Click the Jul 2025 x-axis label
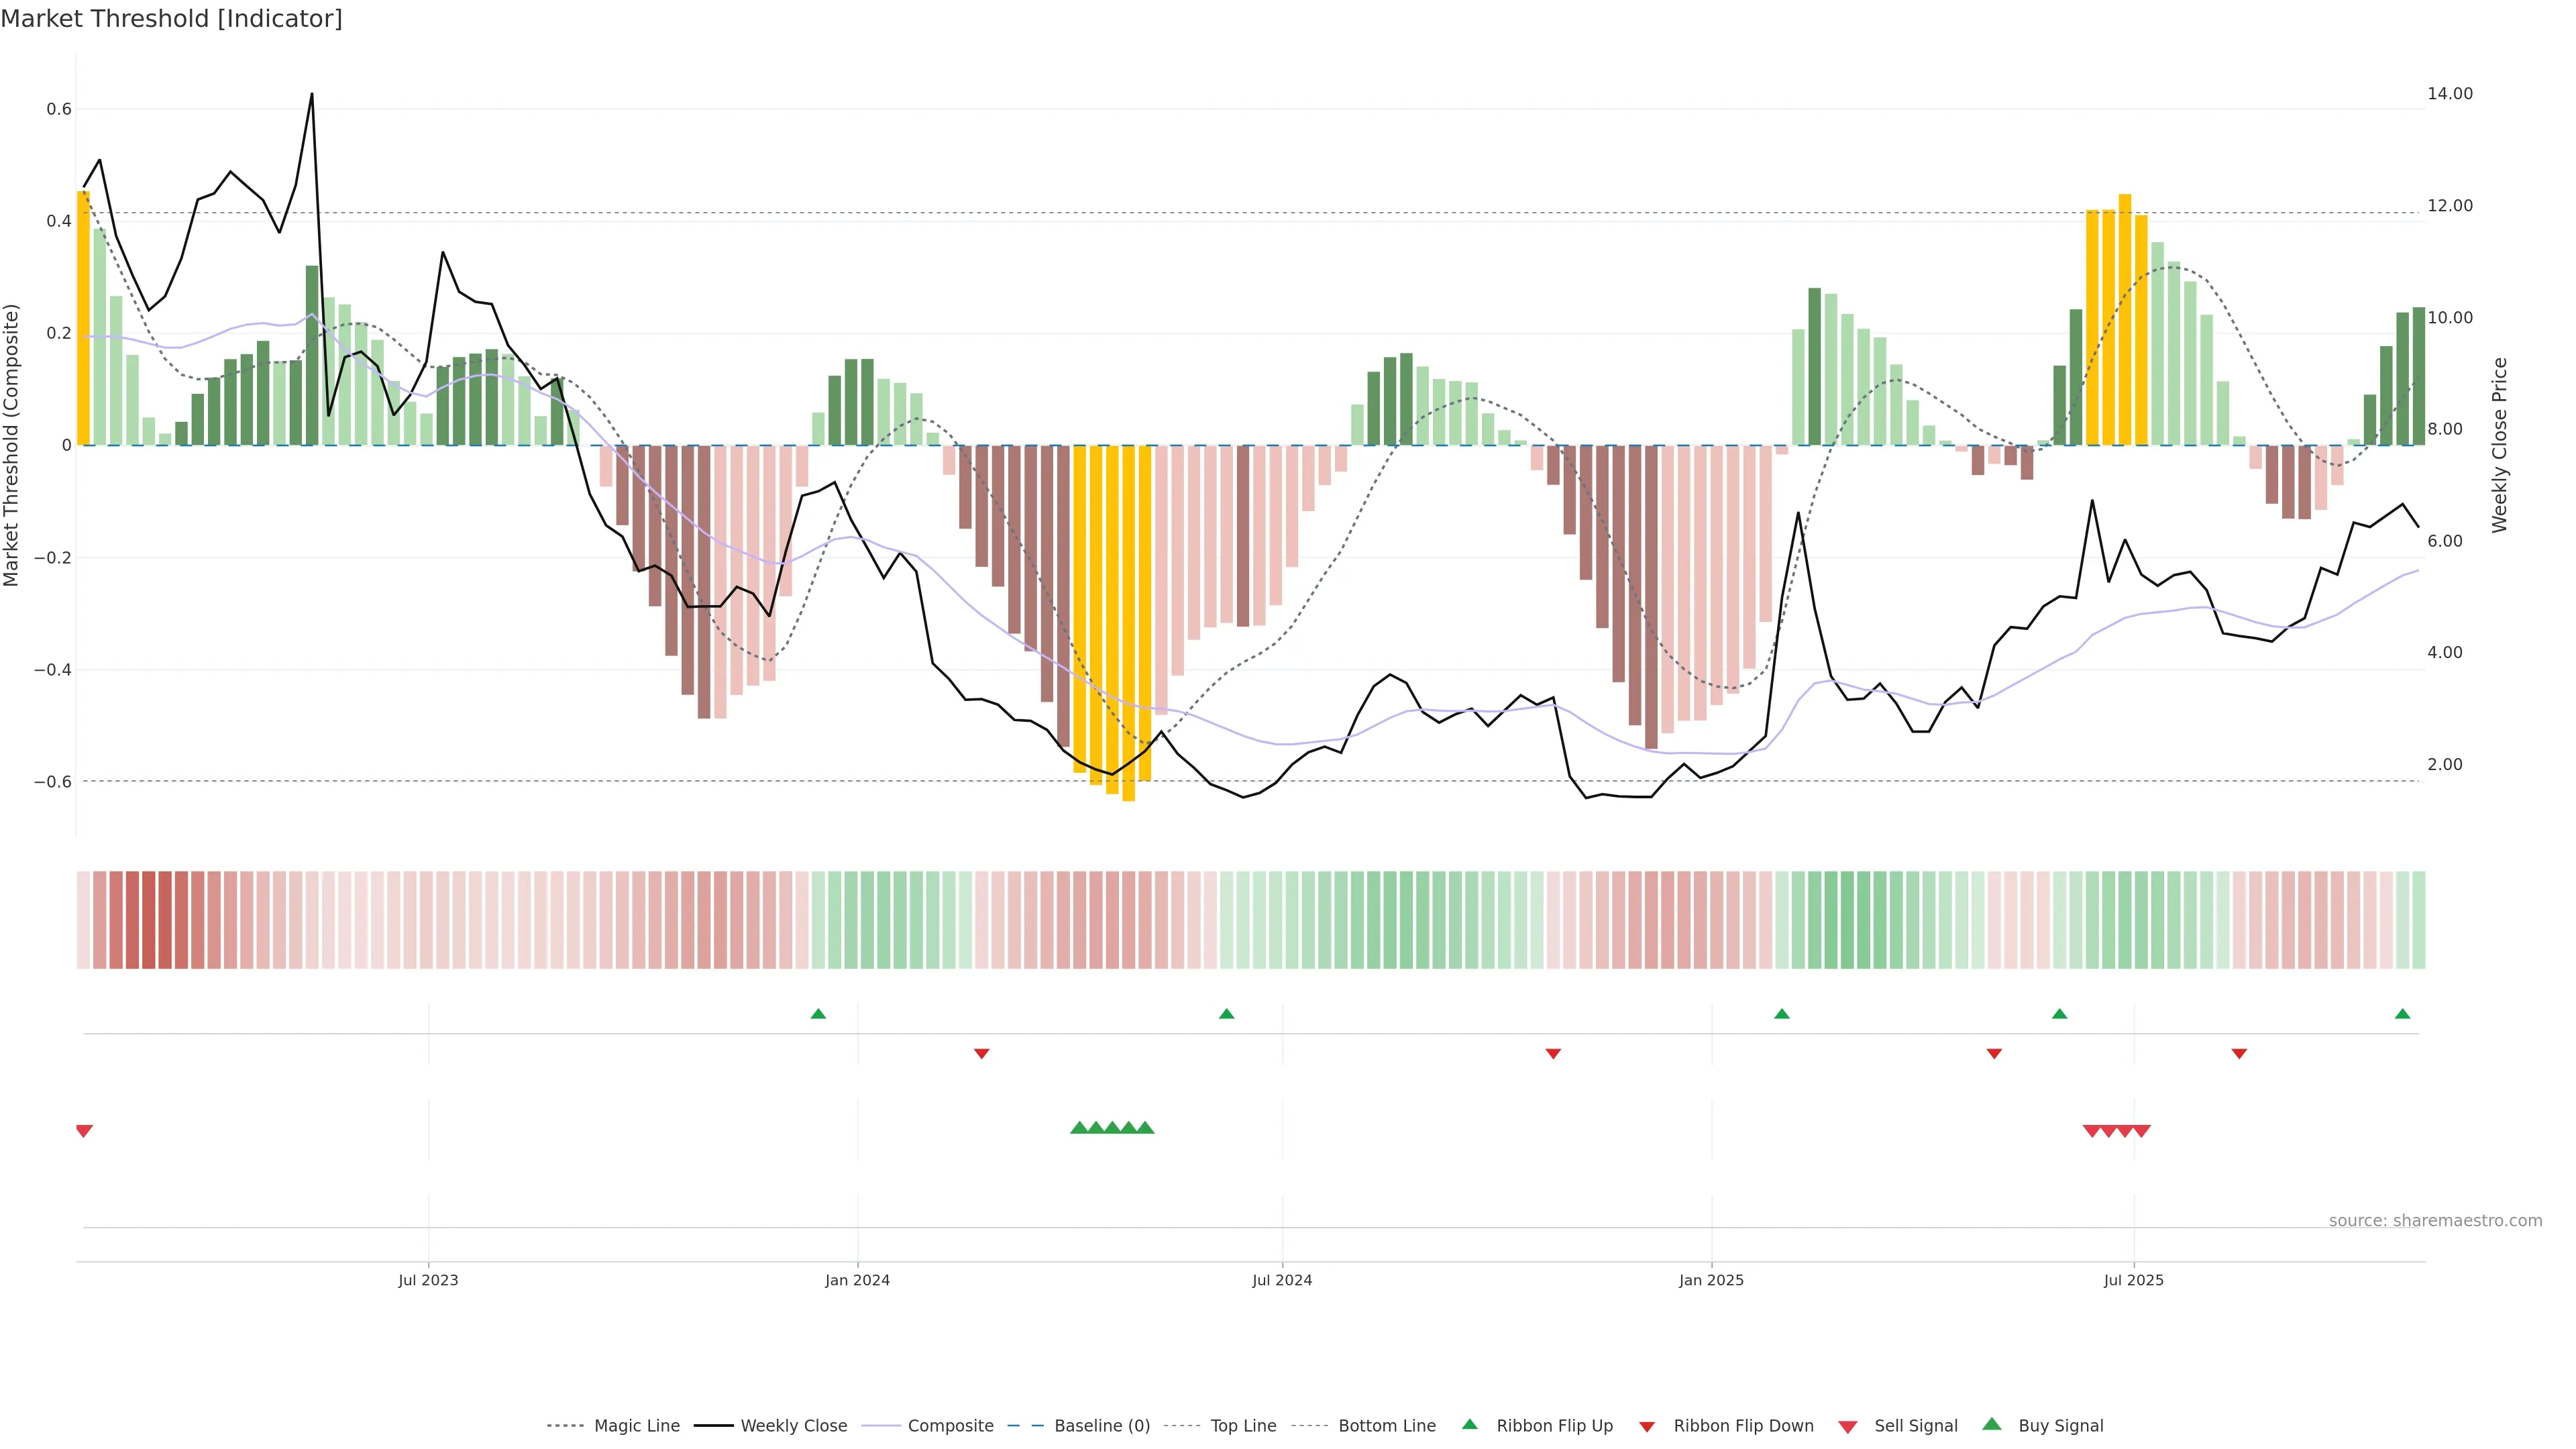2576x1449 pixels. [x=2133, y=1280]
